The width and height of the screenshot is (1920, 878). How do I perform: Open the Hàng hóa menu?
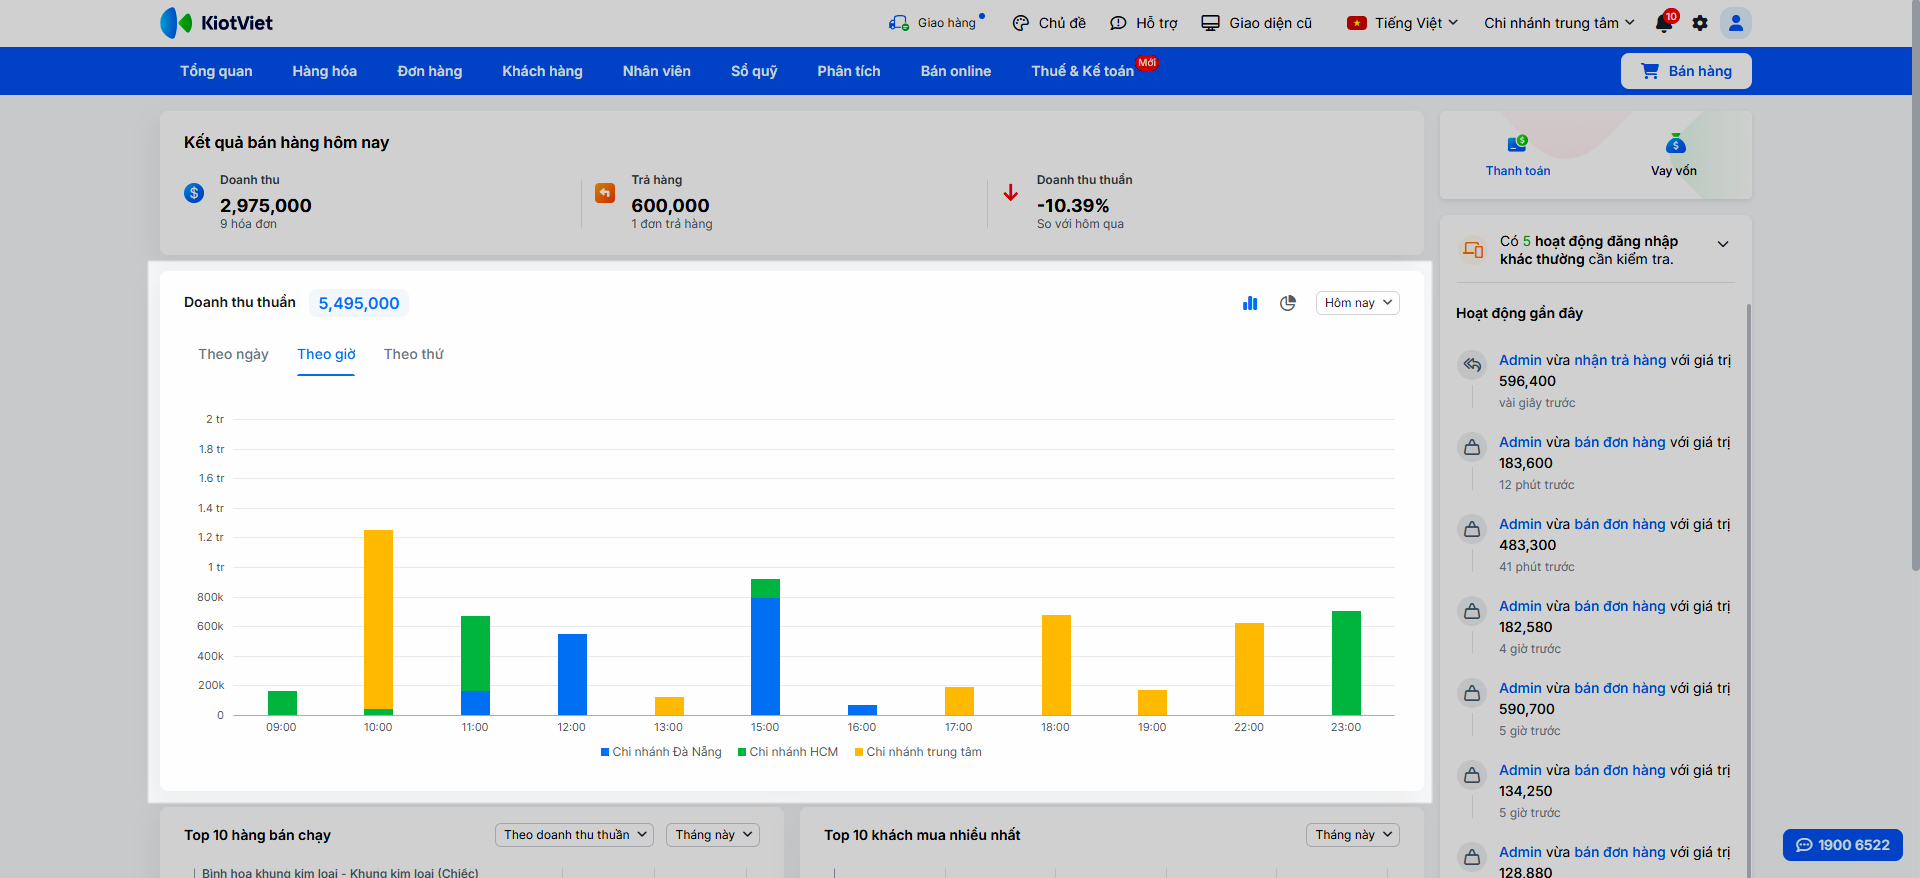pyautogui.click(x=324, y=71)
